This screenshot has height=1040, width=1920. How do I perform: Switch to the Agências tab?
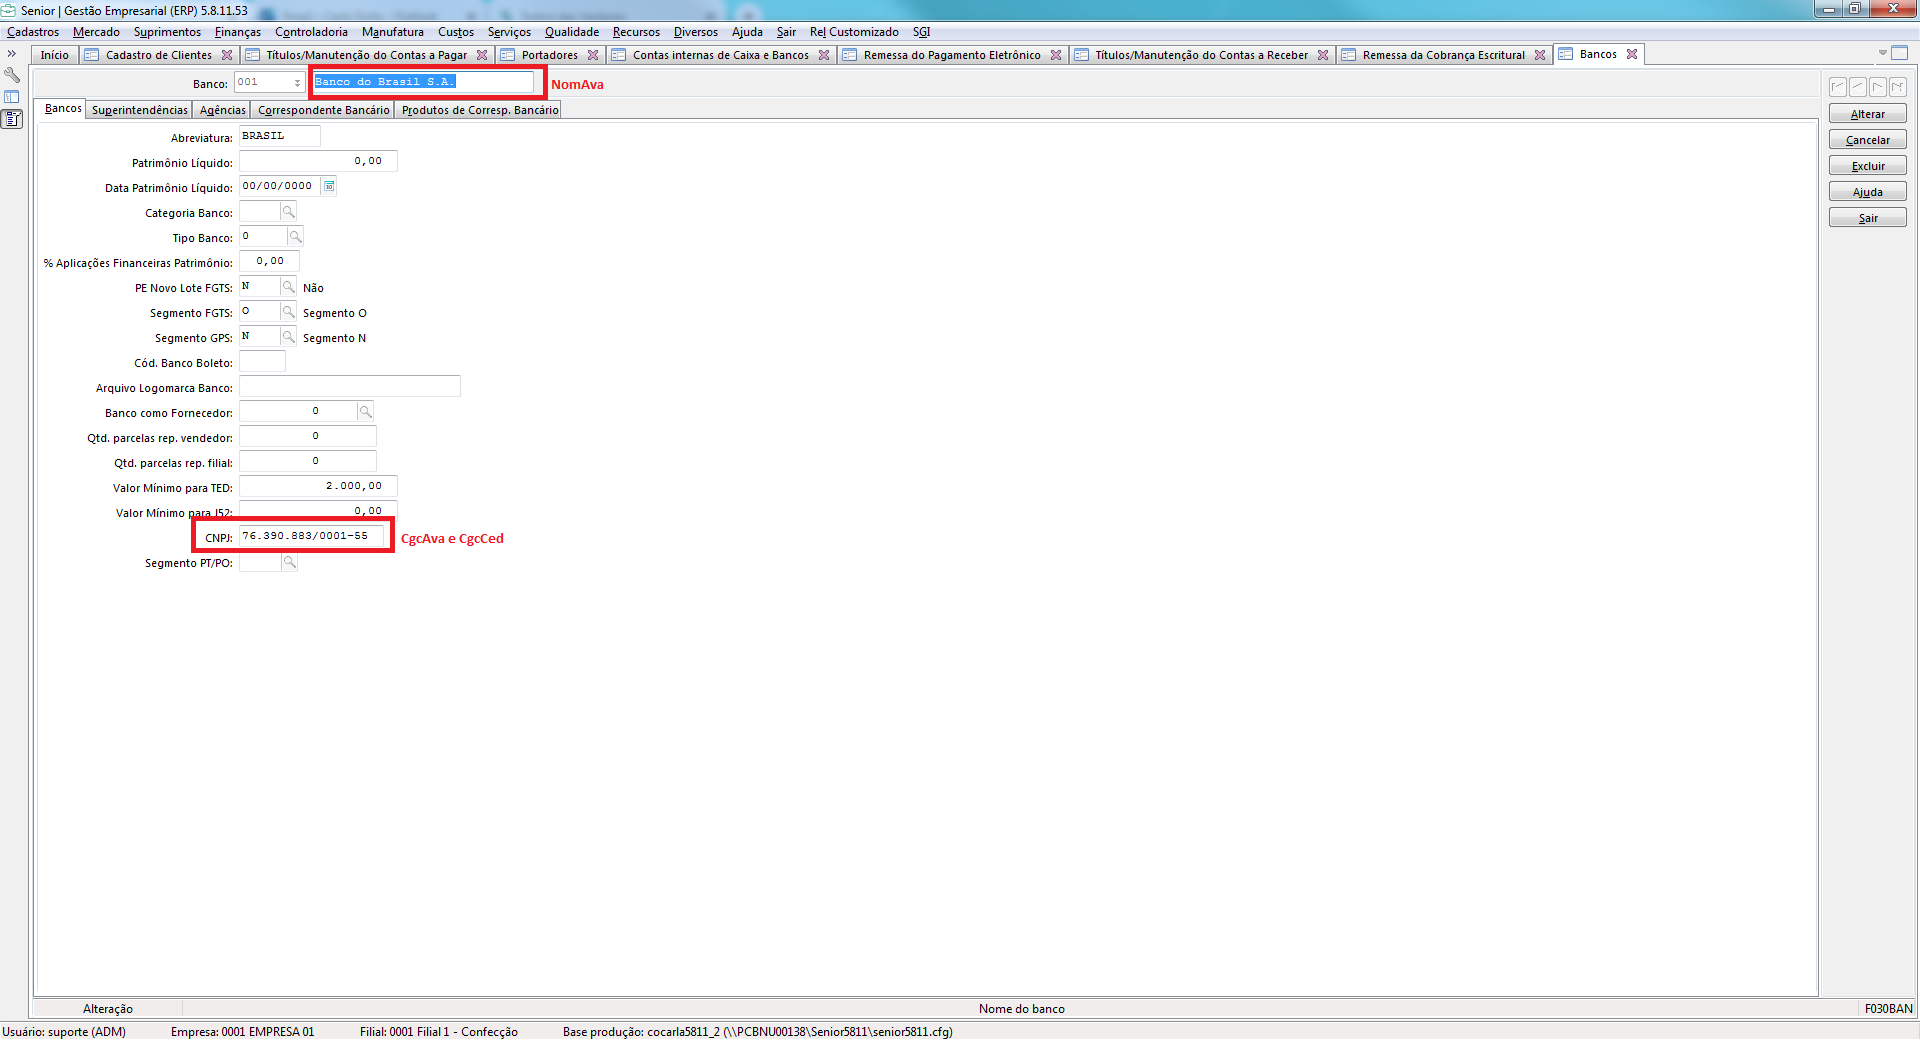[x=222, y=110]
